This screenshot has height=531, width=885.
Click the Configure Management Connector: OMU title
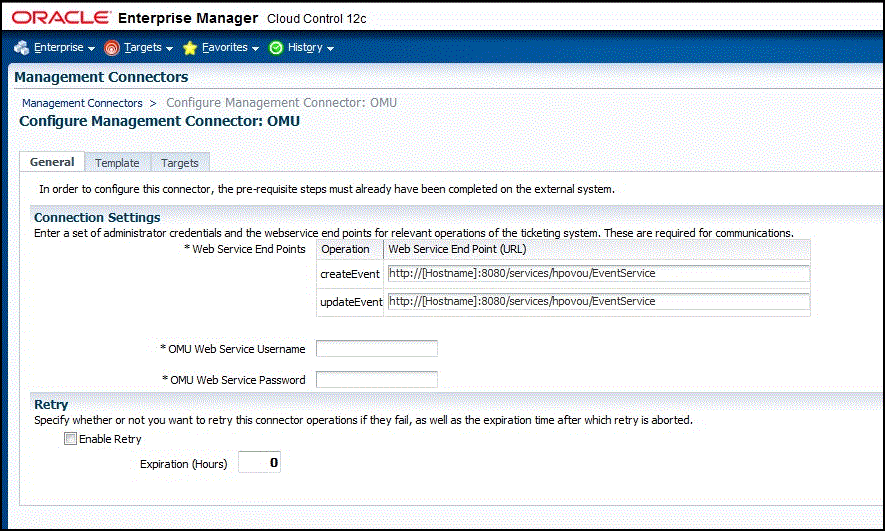(x=160, y=121)
